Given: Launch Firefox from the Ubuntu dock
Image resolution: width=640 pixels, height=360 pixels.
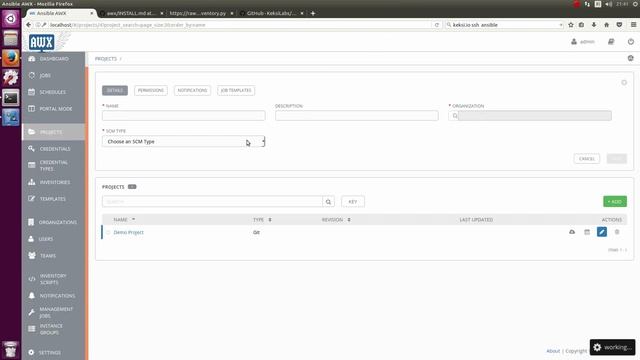Looking at the screenshot, I should click(x=11, y=58).
